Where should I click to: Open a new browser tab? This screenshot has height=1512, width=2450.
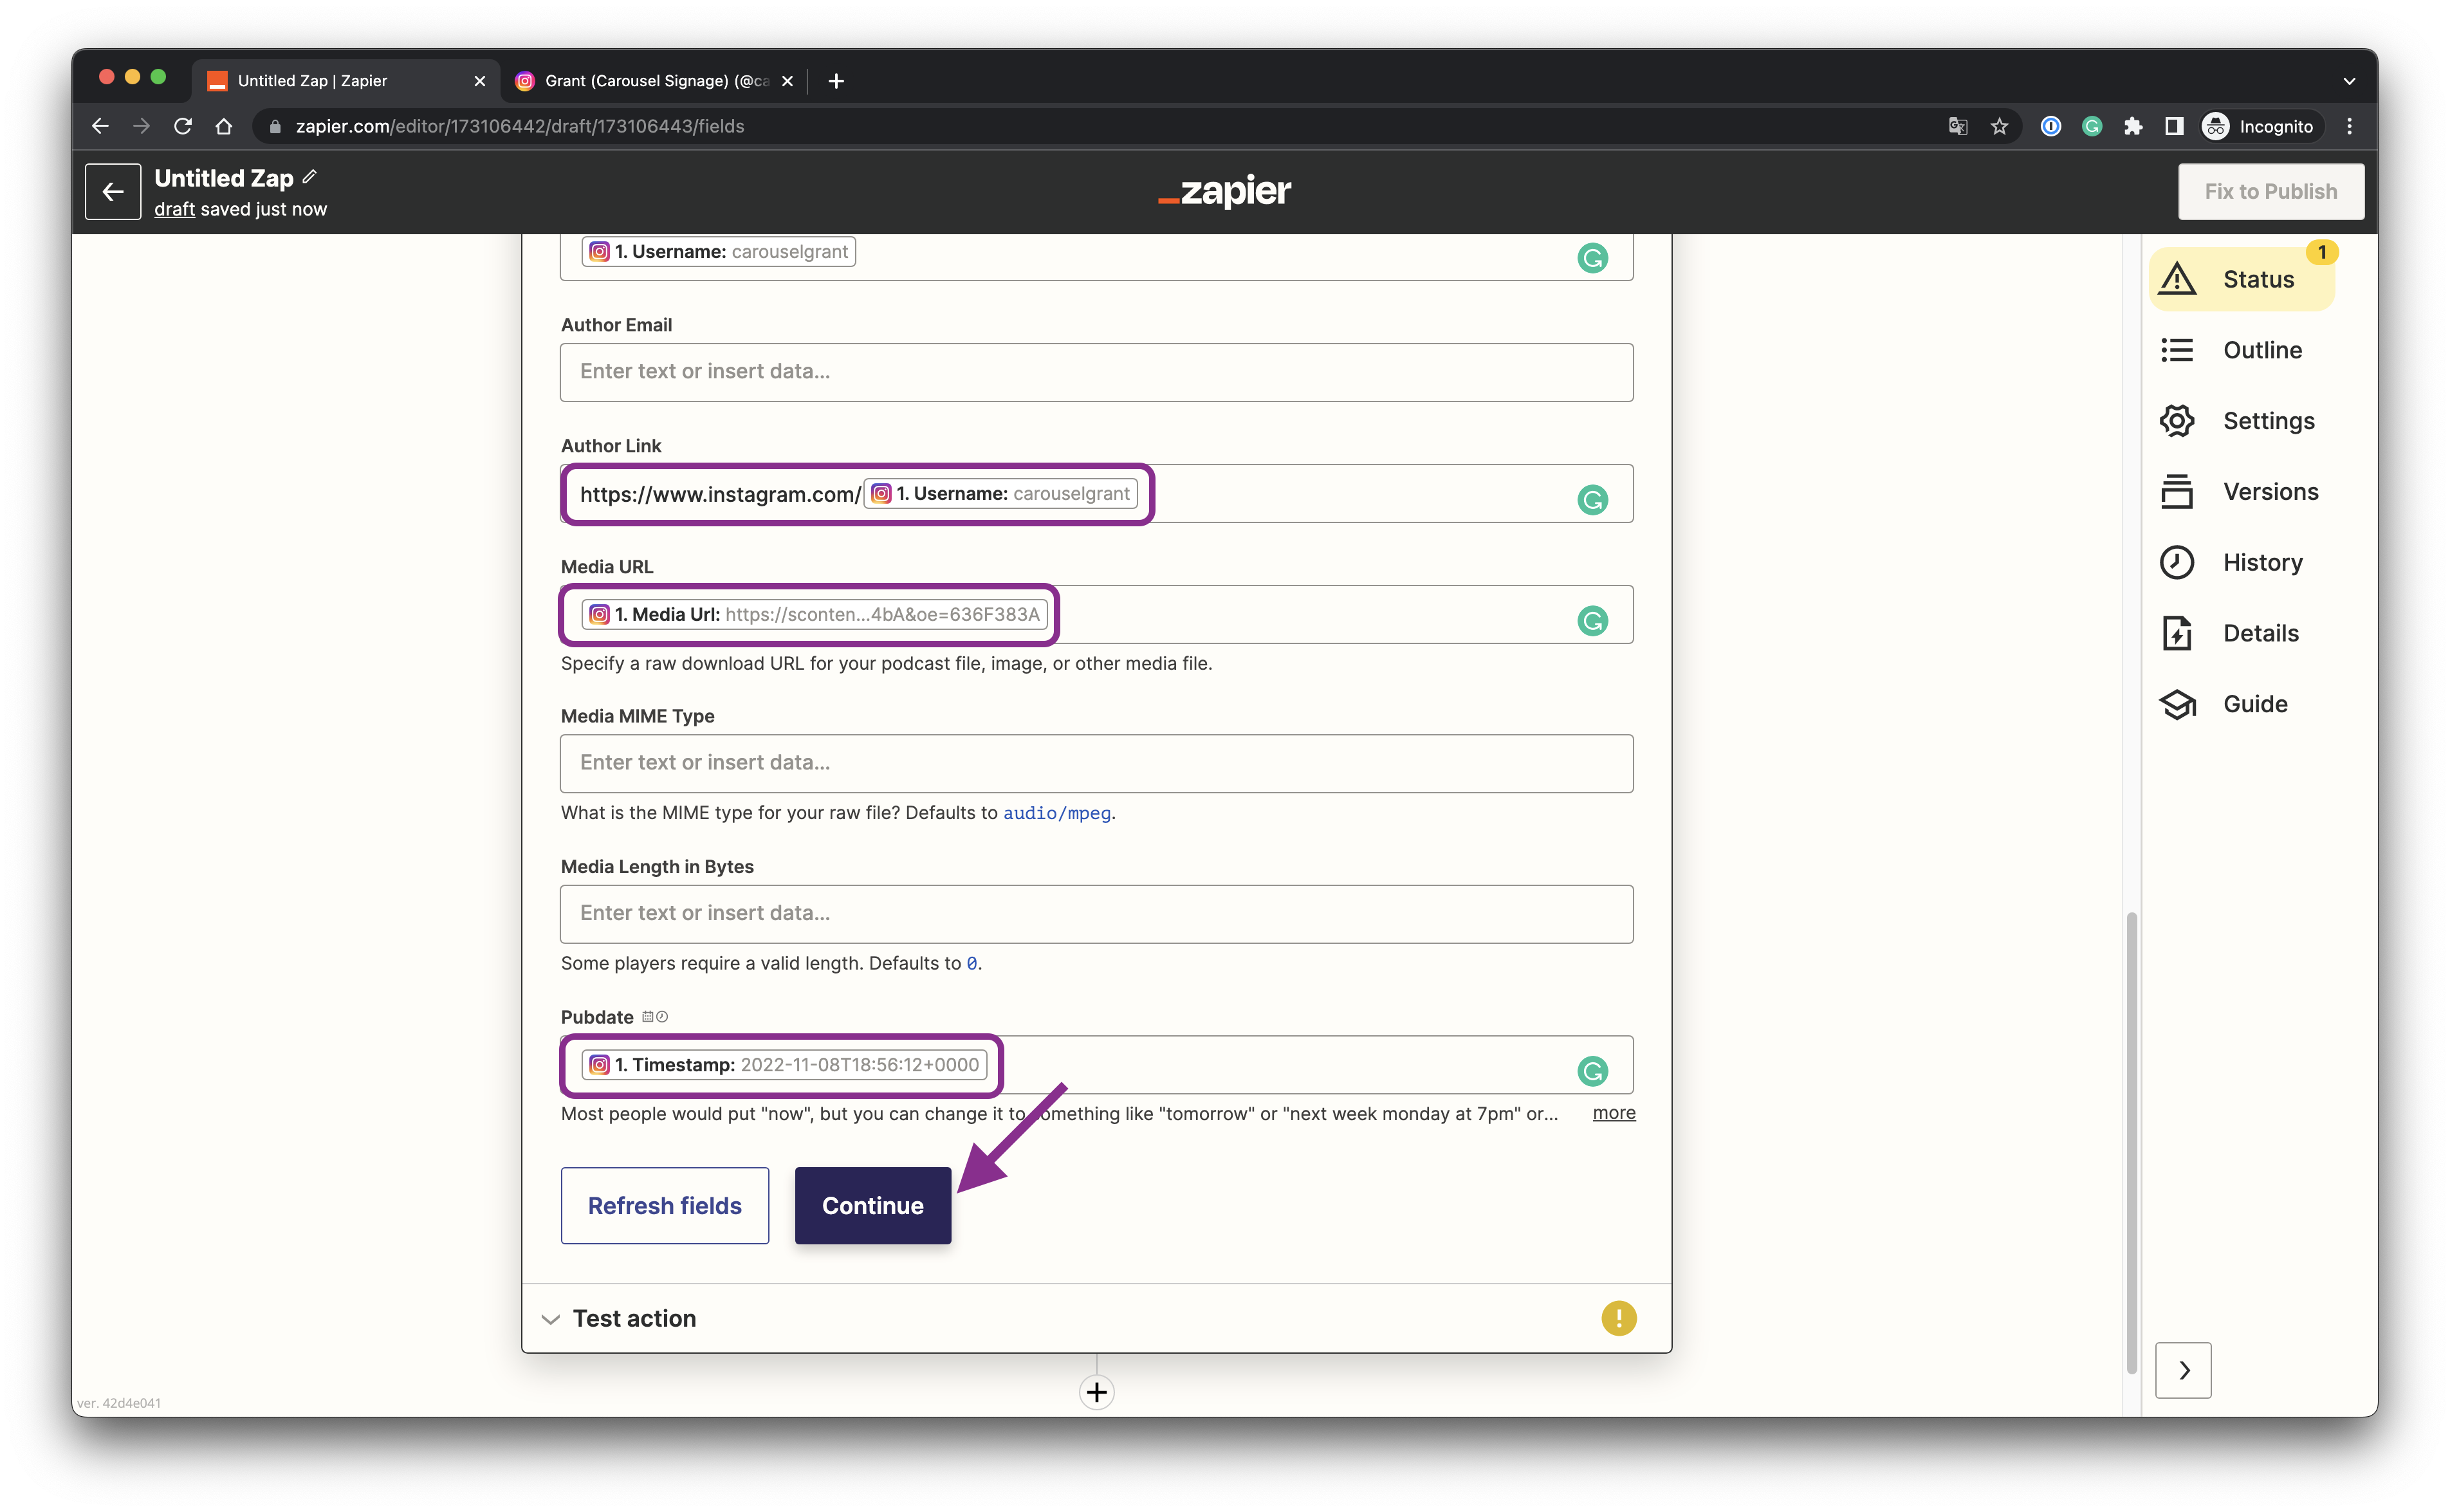pyautogui.click(x=836, y=81)
